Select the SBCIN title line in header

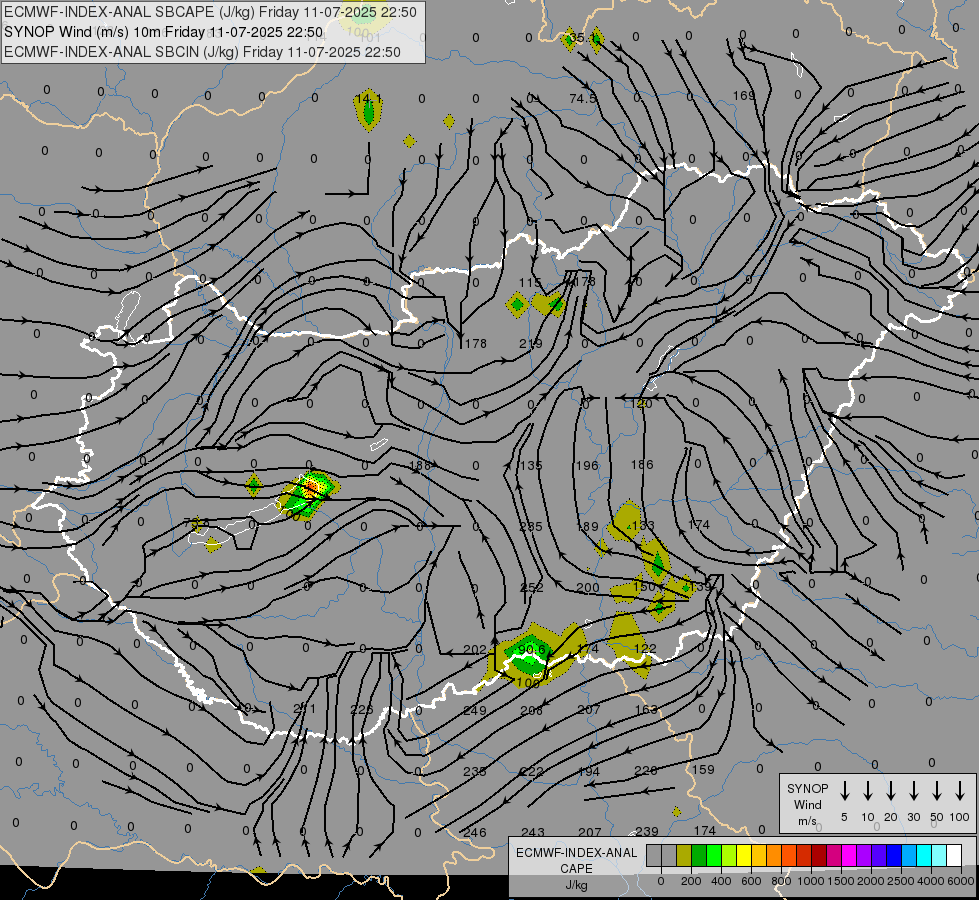[202, 52]
